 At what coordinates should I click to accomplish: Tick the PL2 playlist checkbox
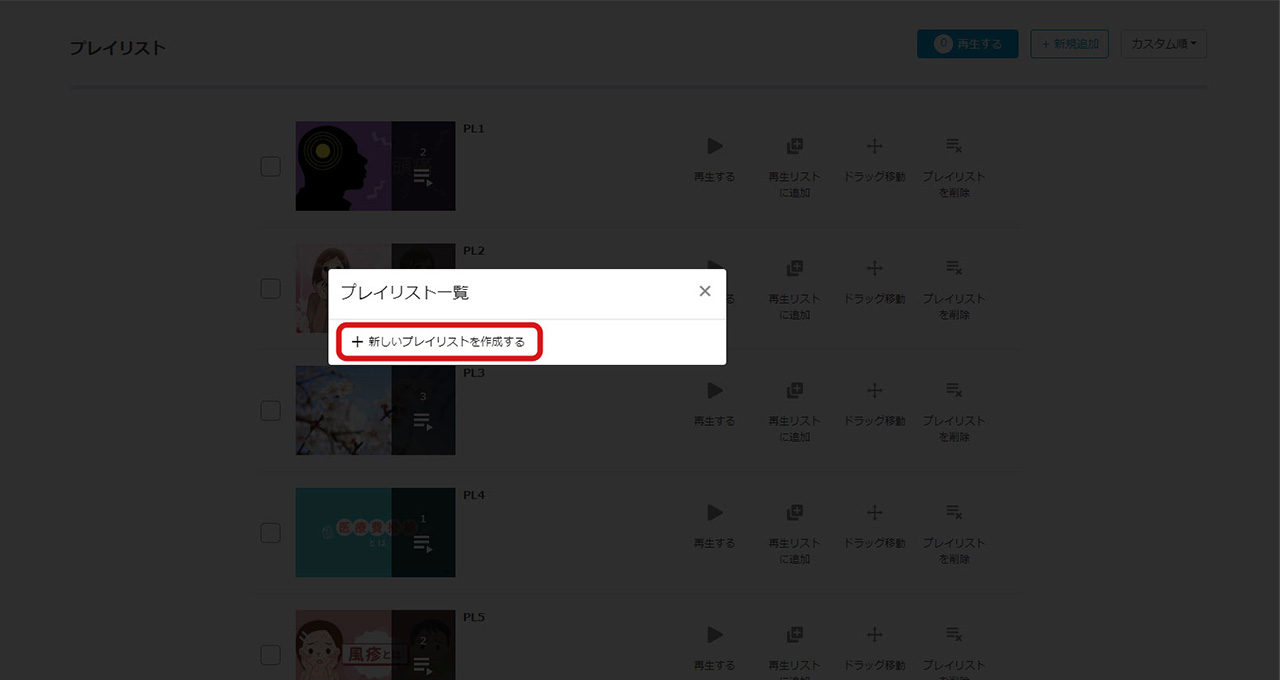click(270, 288)
